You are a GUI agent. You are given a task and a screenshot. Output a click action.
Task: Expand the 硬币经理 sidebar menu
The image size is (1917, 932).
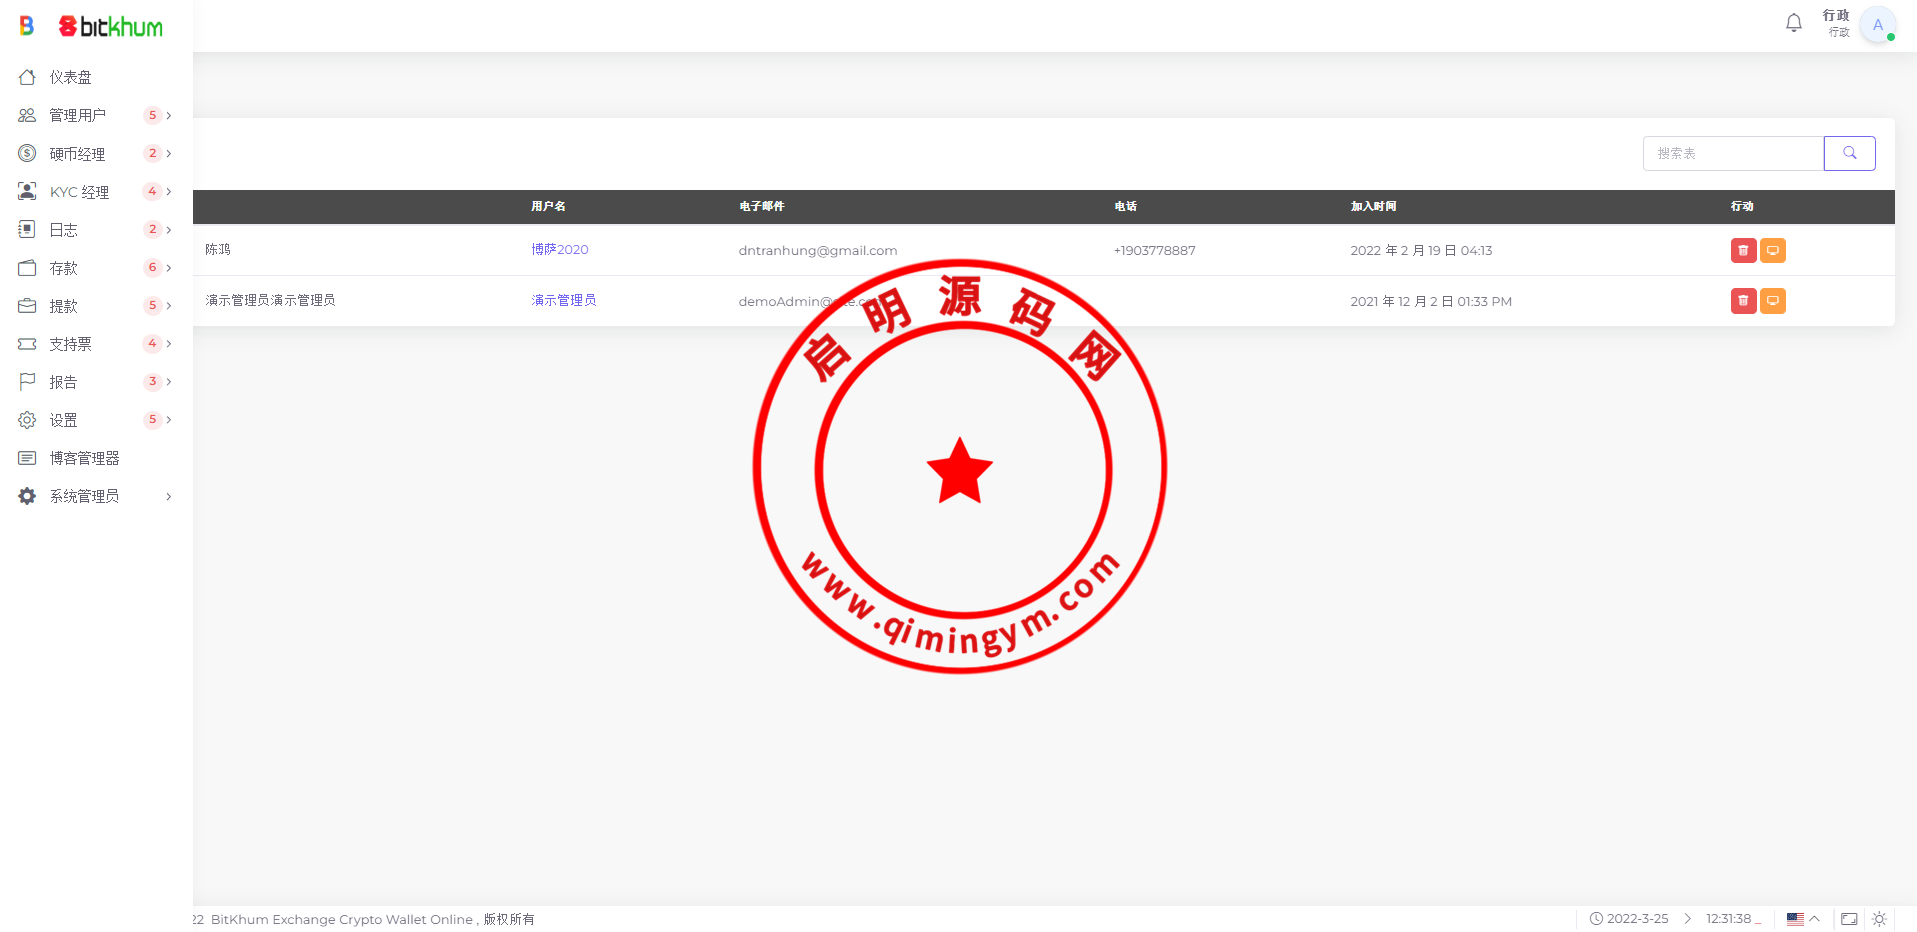pos(95,154)
